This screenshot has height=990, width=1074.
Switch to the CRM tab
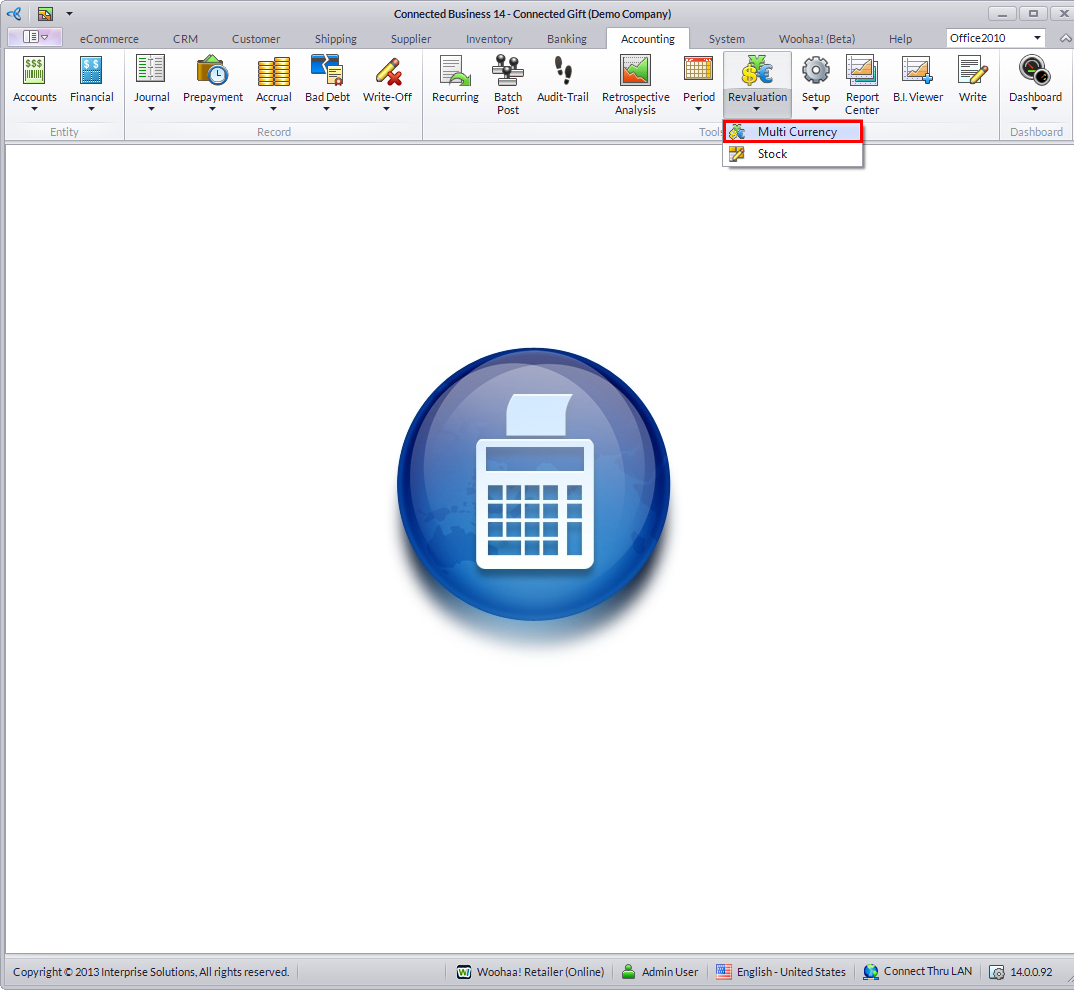(x=185, y=39)
